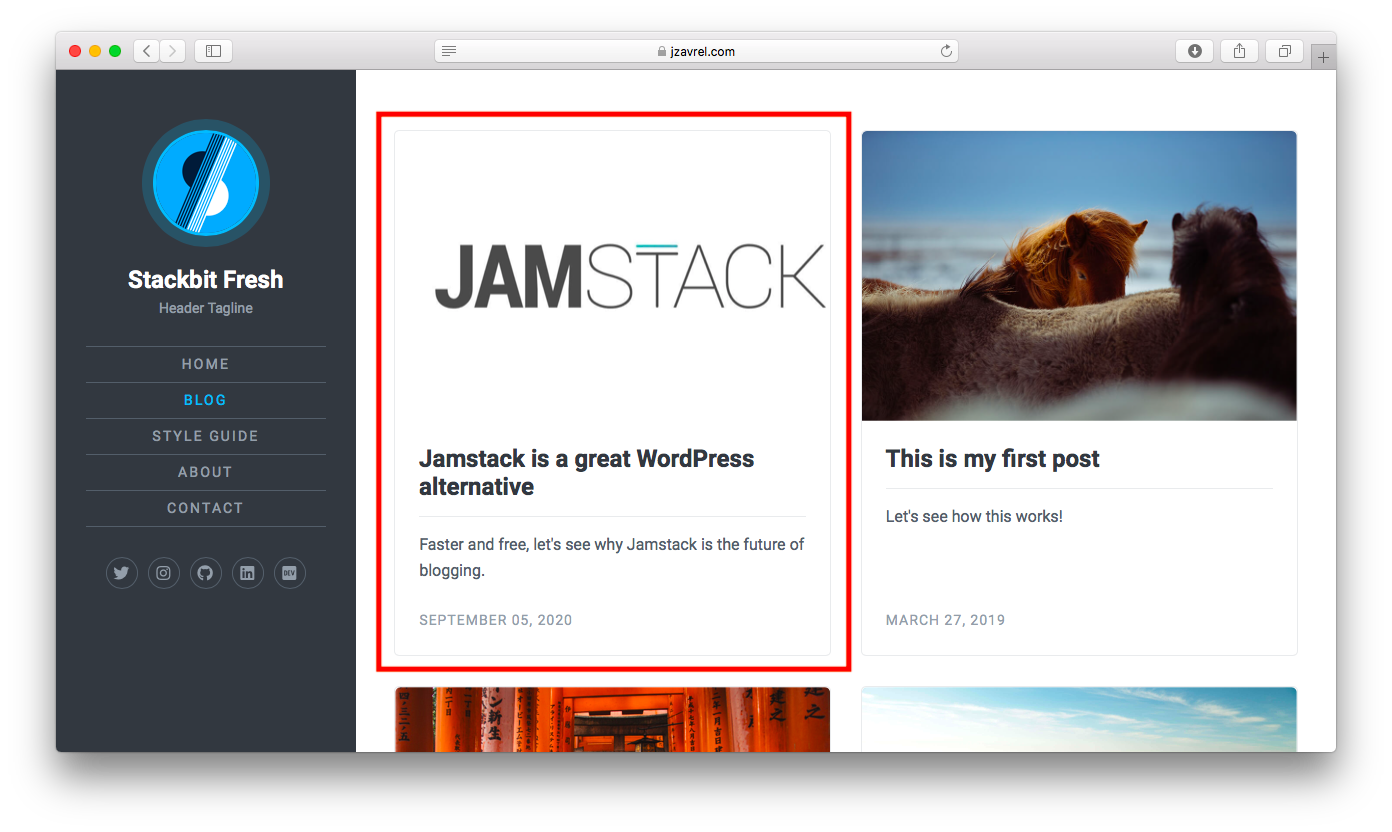This screenshot has height=832, width=1392.
Task: Toggle the Safari sidebar button
Action: pos(213,51)
